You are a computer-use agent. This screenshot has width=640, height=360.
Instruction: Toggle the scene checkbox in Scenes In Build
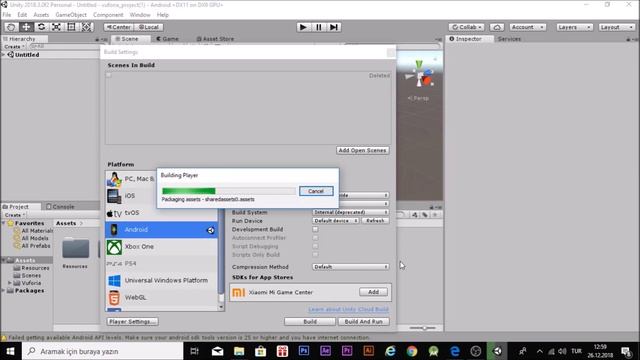point(109,75)
